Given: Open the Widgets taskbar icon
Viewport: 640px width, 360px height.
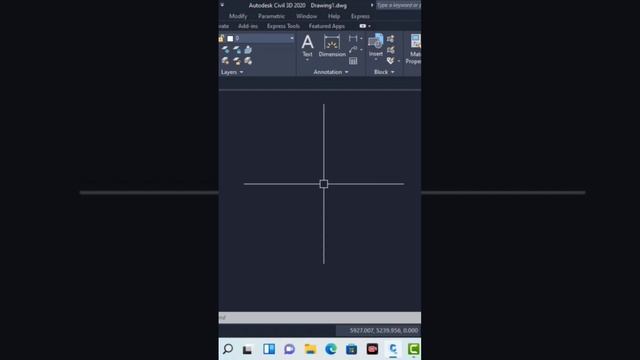Looking at the screenshot, I should coord(269,349).
